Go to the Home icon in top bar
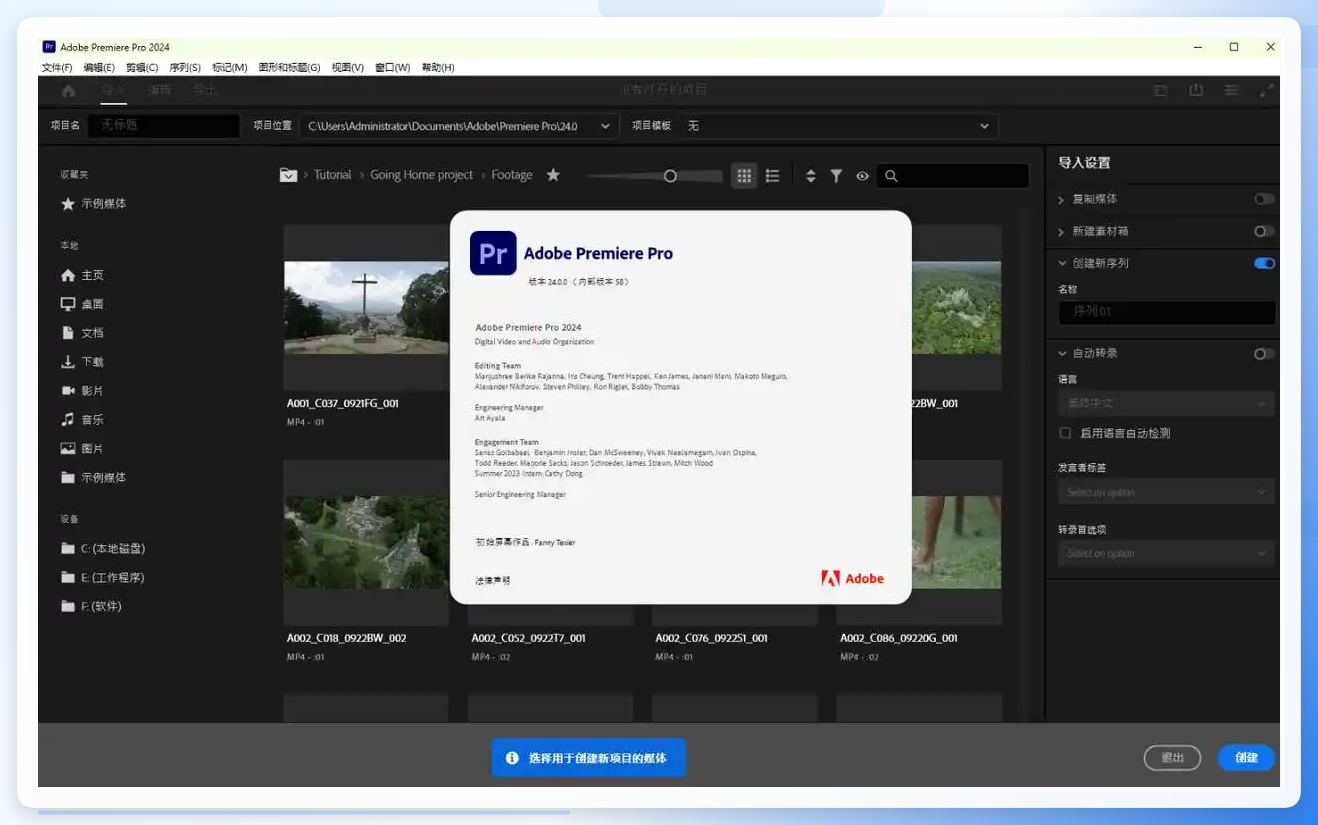Image resolution: width=1318 pixels, height=825 pixels. [68, 90]
